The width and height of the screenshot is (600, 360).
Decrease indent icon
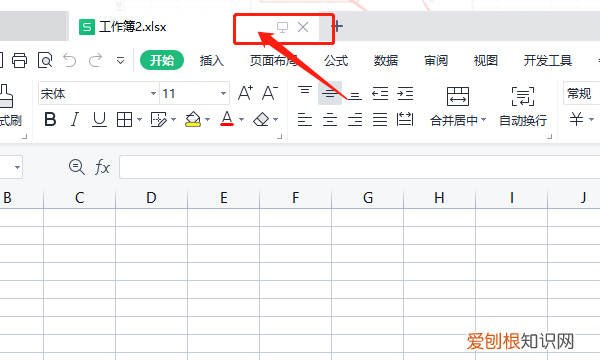pos(380,93)
